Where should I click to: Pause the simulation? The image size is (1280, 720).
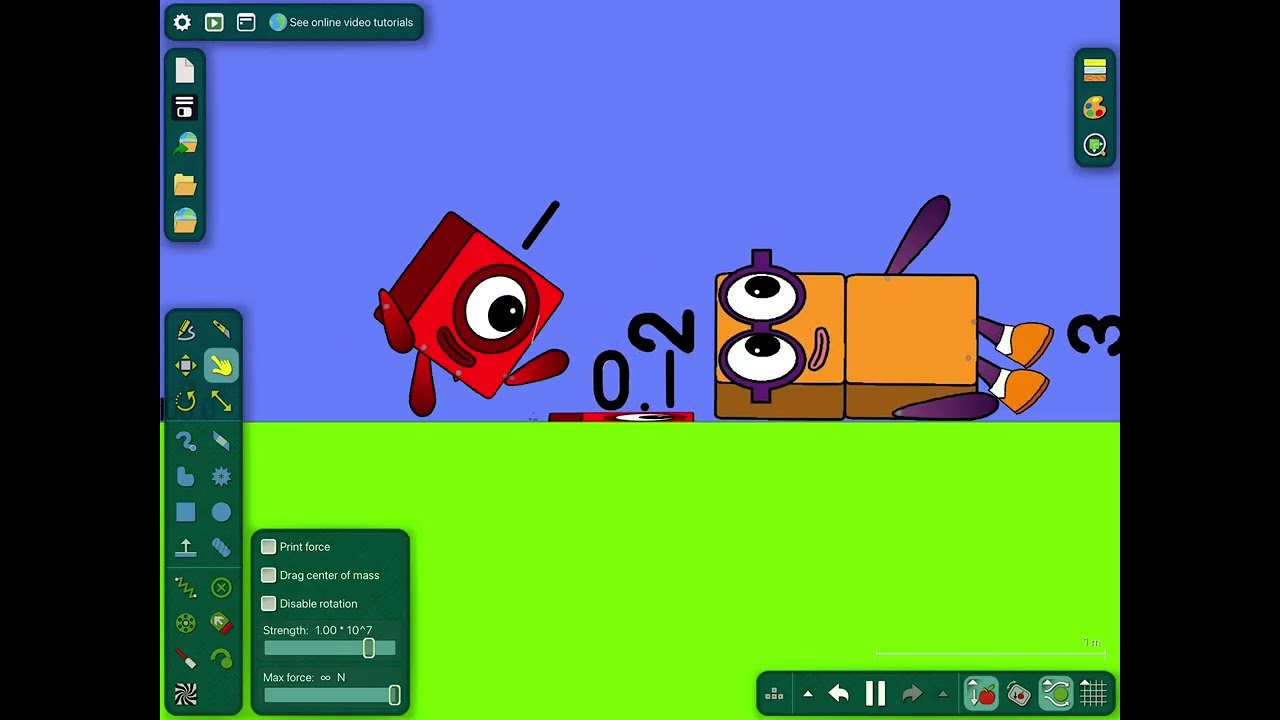876,694
